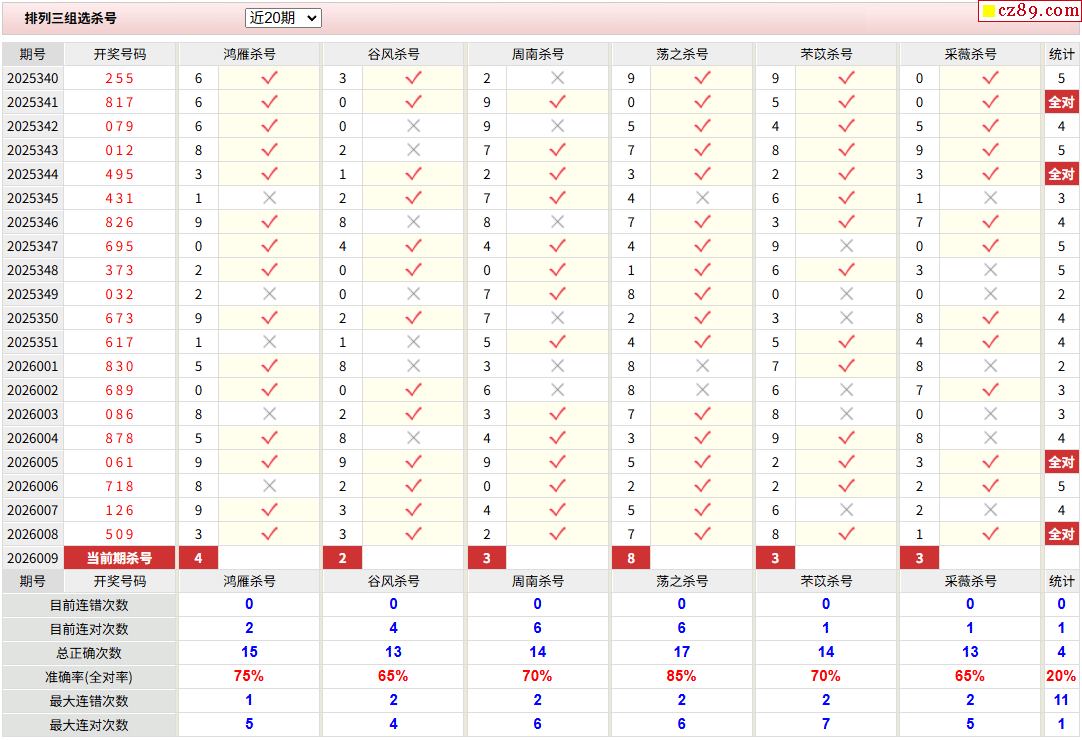Click 荡之杀号 checkmark in row 2026008
Image resolution: width=1082 pixels, height=740 pixels.
point(702,534)
